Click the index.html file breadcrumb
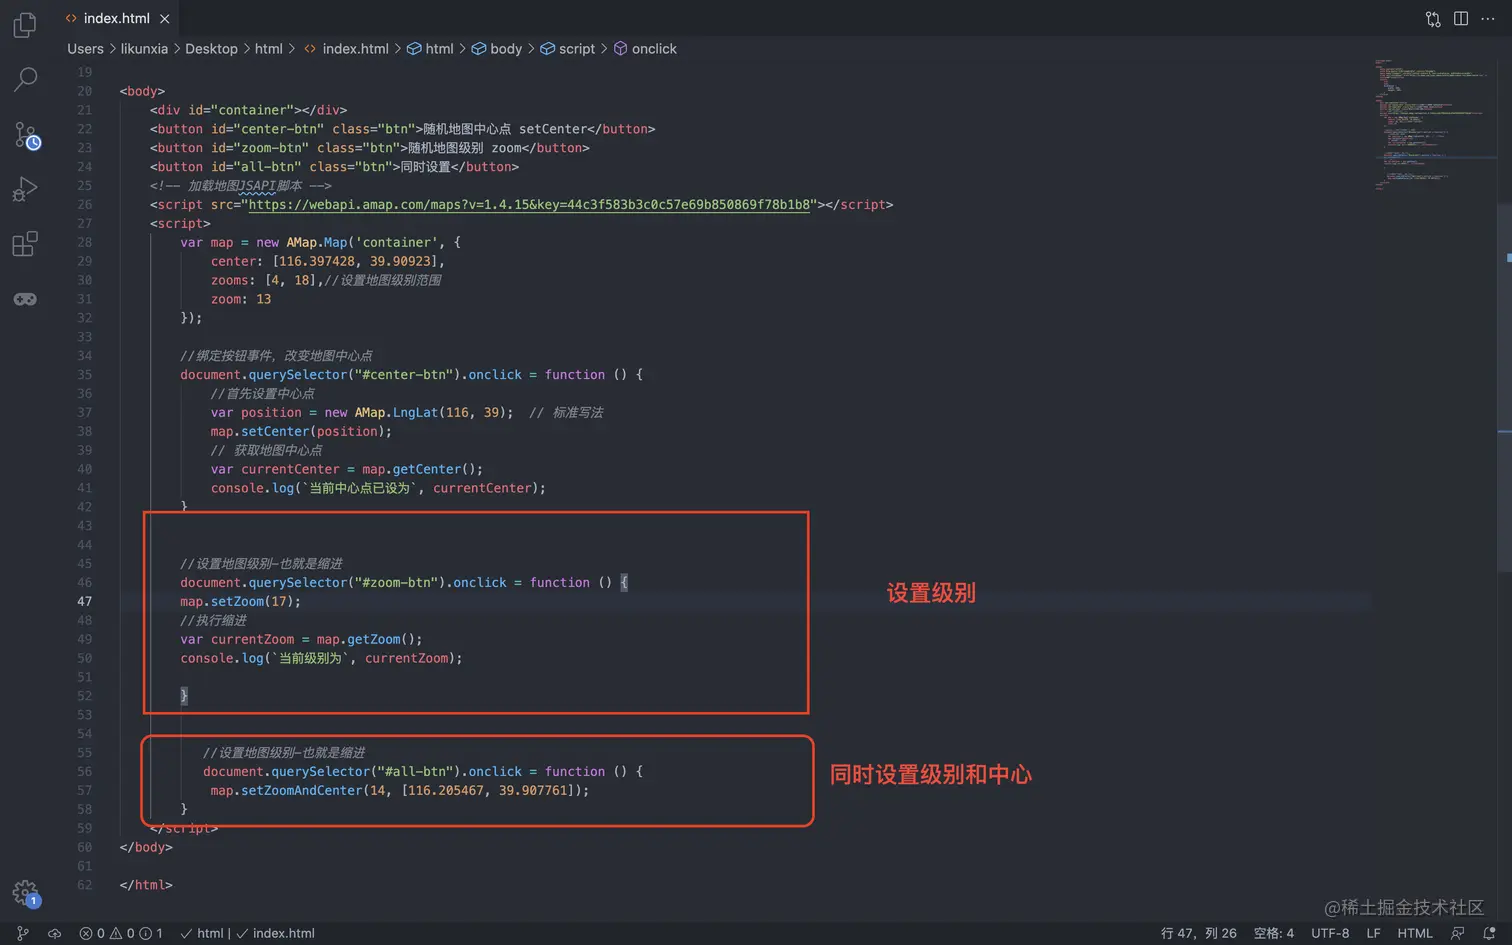The height and width of the screenshot is (945, 1512). [346, 49]
